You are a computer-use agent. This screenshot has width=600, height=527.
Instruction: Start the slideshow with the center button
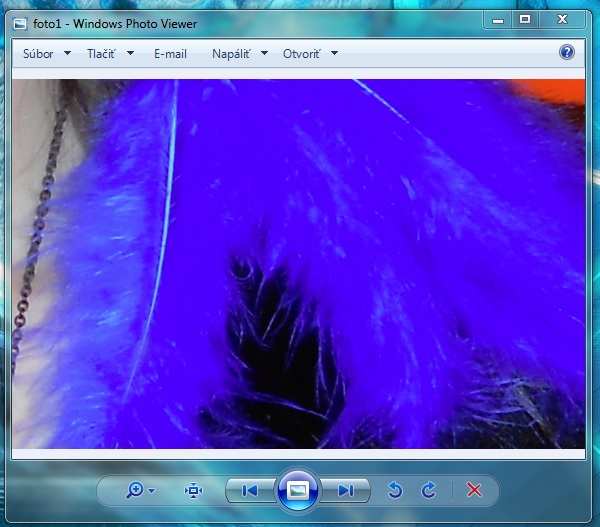click(x=297, y=490)
